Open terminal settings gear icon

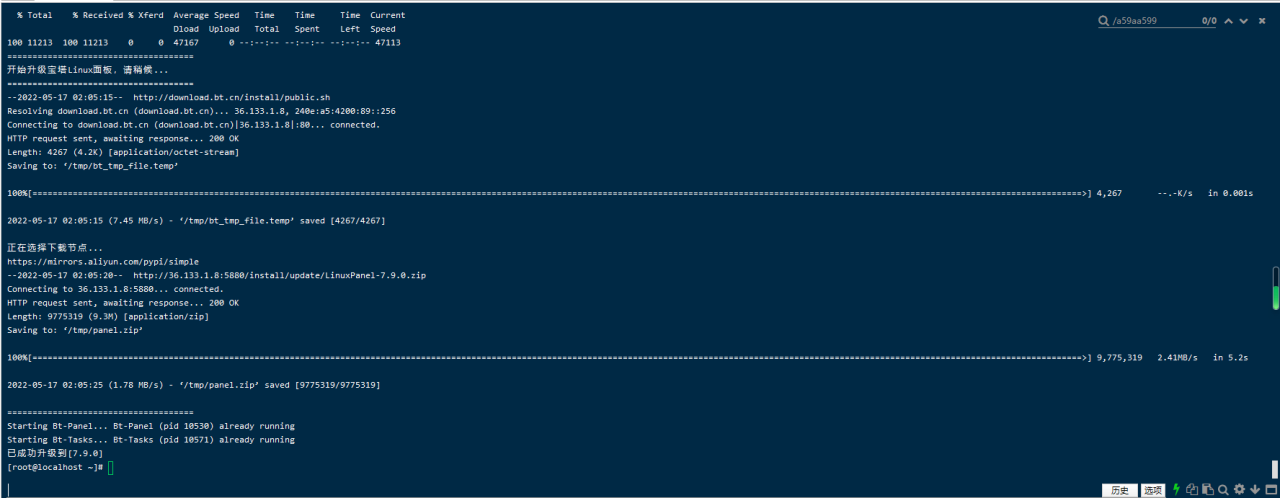click(1239, 490)
